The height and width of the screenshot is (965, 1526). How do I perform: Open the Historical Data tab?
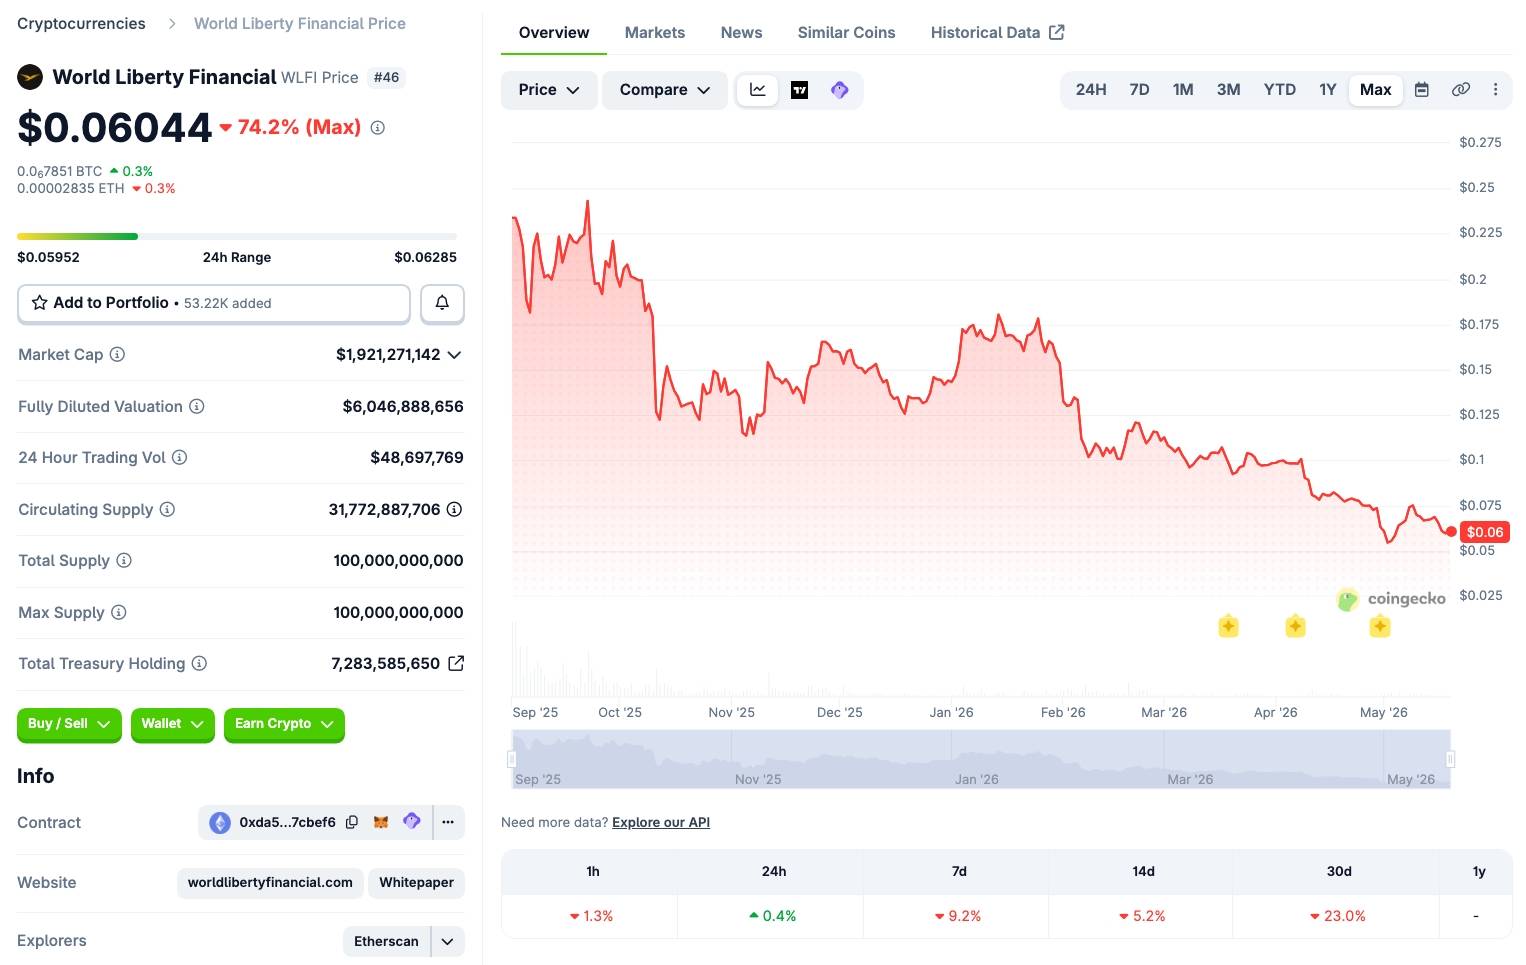point(997,33)
